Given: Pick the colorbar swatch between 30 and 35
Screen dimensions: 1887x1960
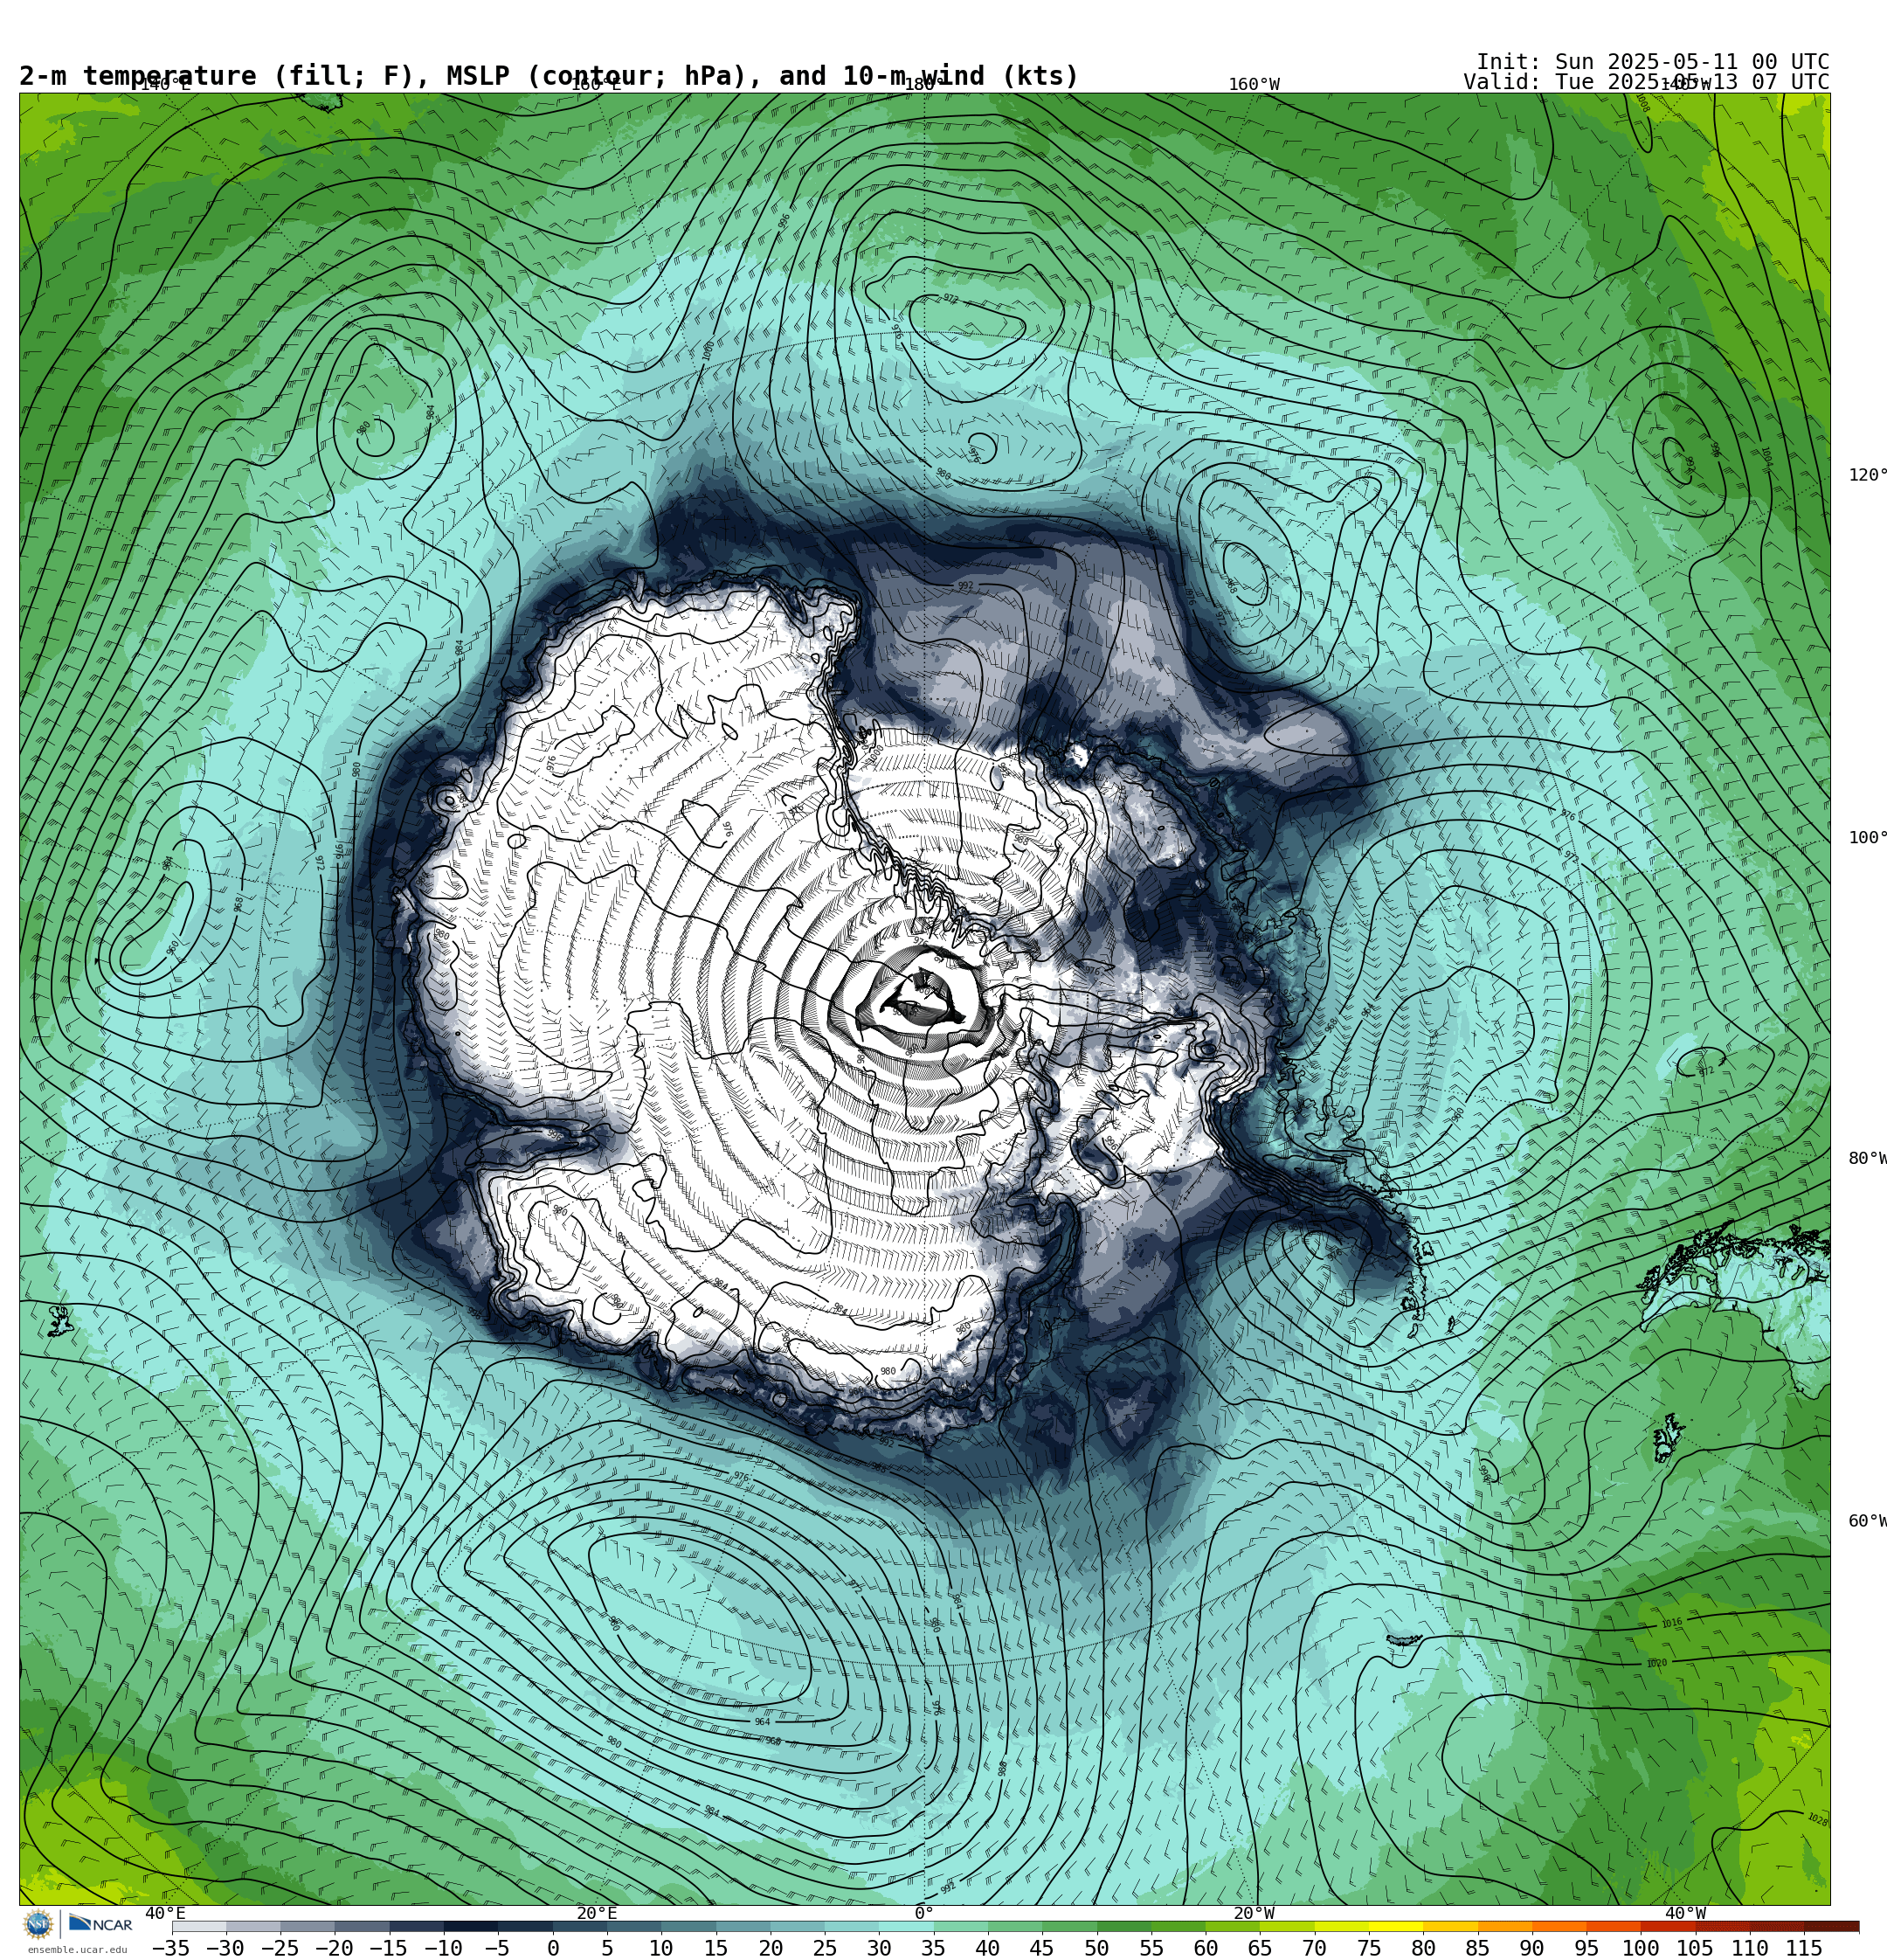Looking at the screenshot, I should [907, 1926].
